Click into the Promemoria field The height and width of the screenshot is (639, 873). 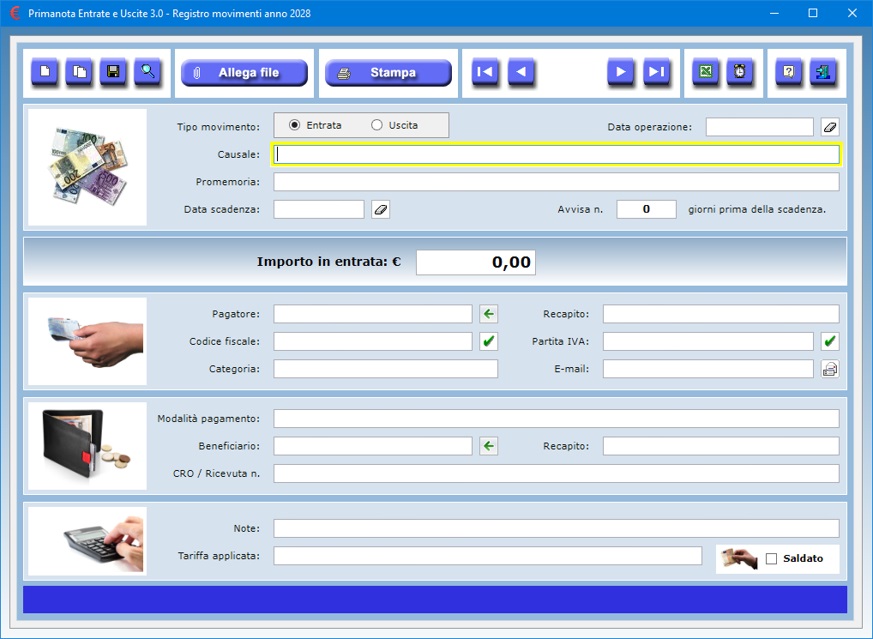point(556,182)
